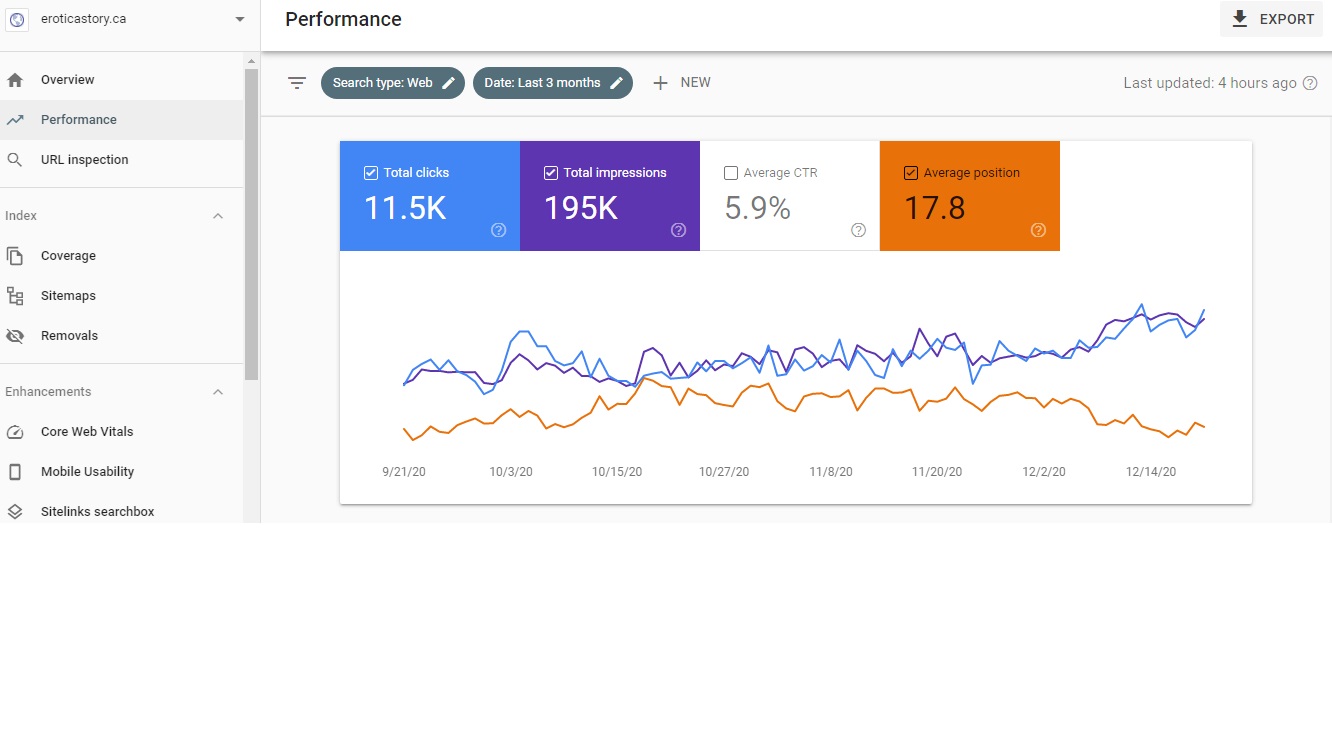Viewport: 1332px width, 750px height.
Task: Click the Performance page title
Action: coord(343,19)
